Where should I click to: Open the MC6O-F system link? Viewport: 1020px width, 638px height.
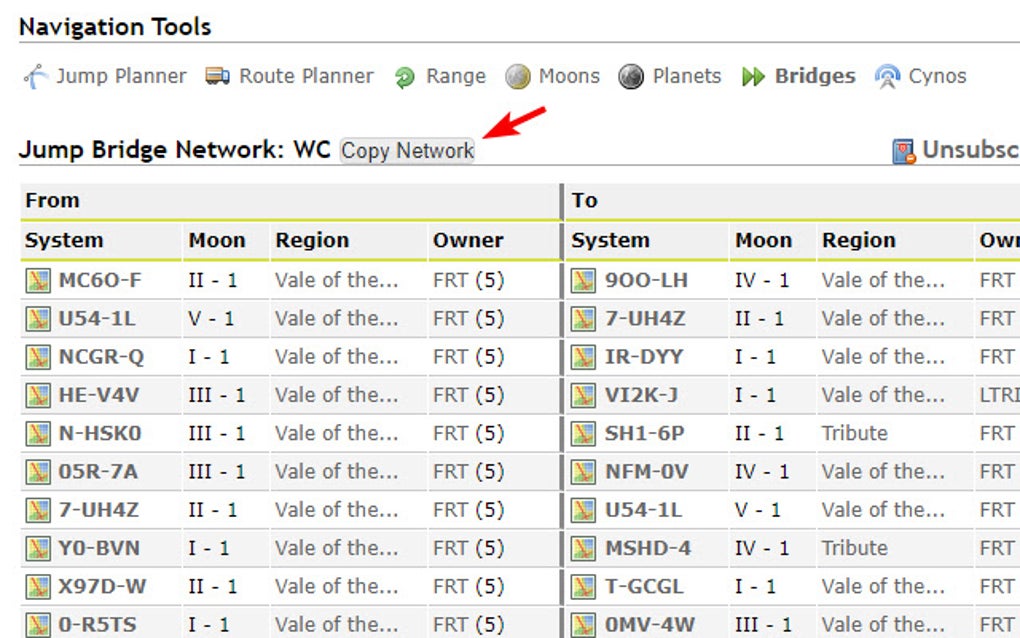tap(100, 280)
